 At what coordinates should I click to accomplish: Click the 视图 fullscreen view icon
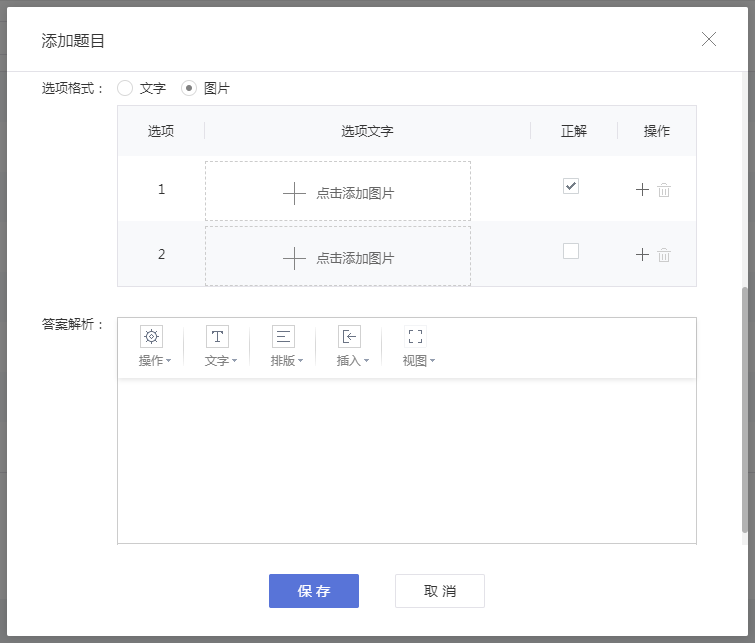pyautogui.click(x=415, y=337)
